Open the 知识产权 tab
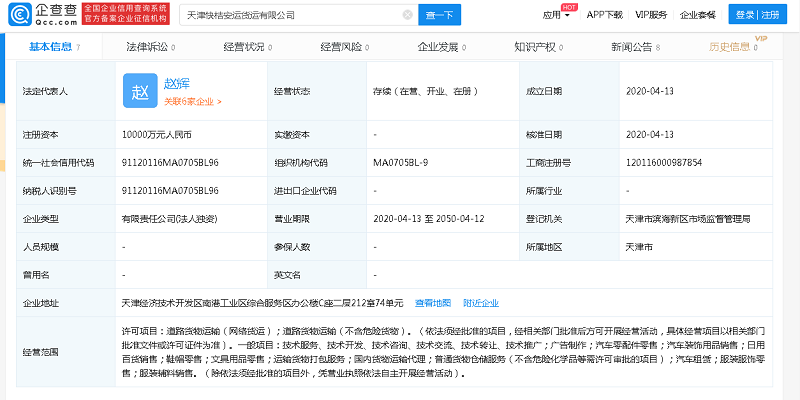Screen dimensions: 800x400 pos(535,47)
